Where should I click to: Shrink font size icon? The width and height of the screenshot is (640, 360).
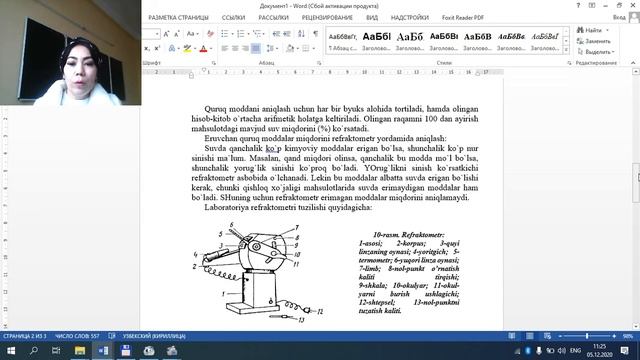coord(177,34)
